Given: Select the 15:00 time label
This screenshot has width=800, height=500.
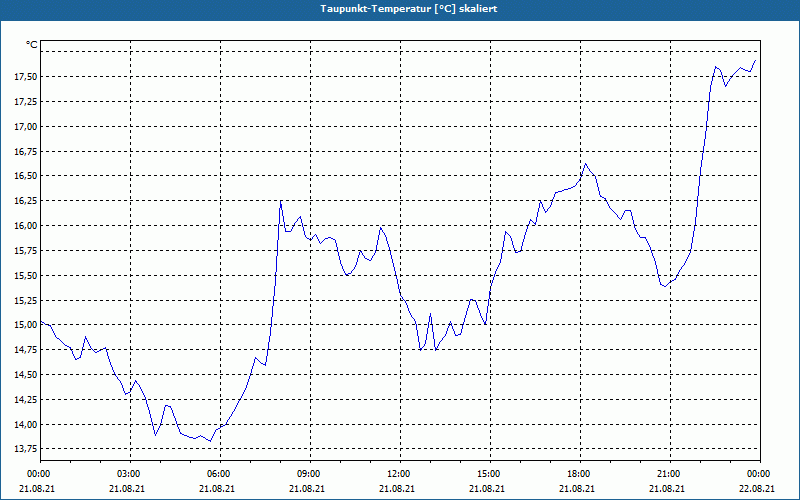Looking at the screenshot, I should pyautogui.click(x=488, y=474).
